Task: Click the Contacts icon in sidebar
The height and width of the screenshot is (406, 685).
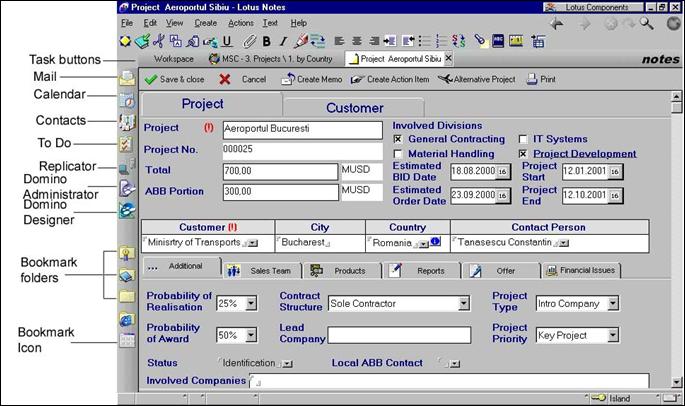Action: point(127,122)
